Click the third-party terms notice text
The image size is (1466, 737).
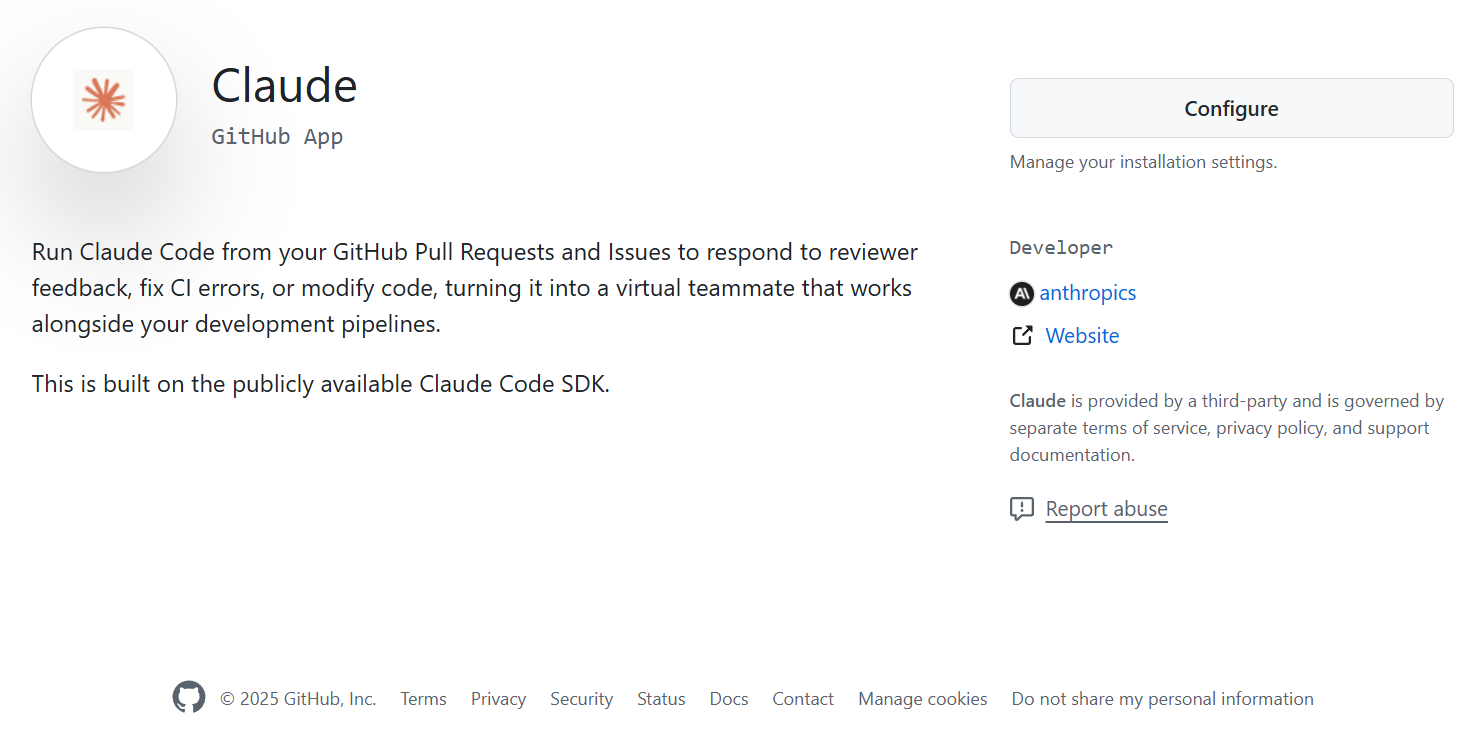click(x=1227, y=428)
